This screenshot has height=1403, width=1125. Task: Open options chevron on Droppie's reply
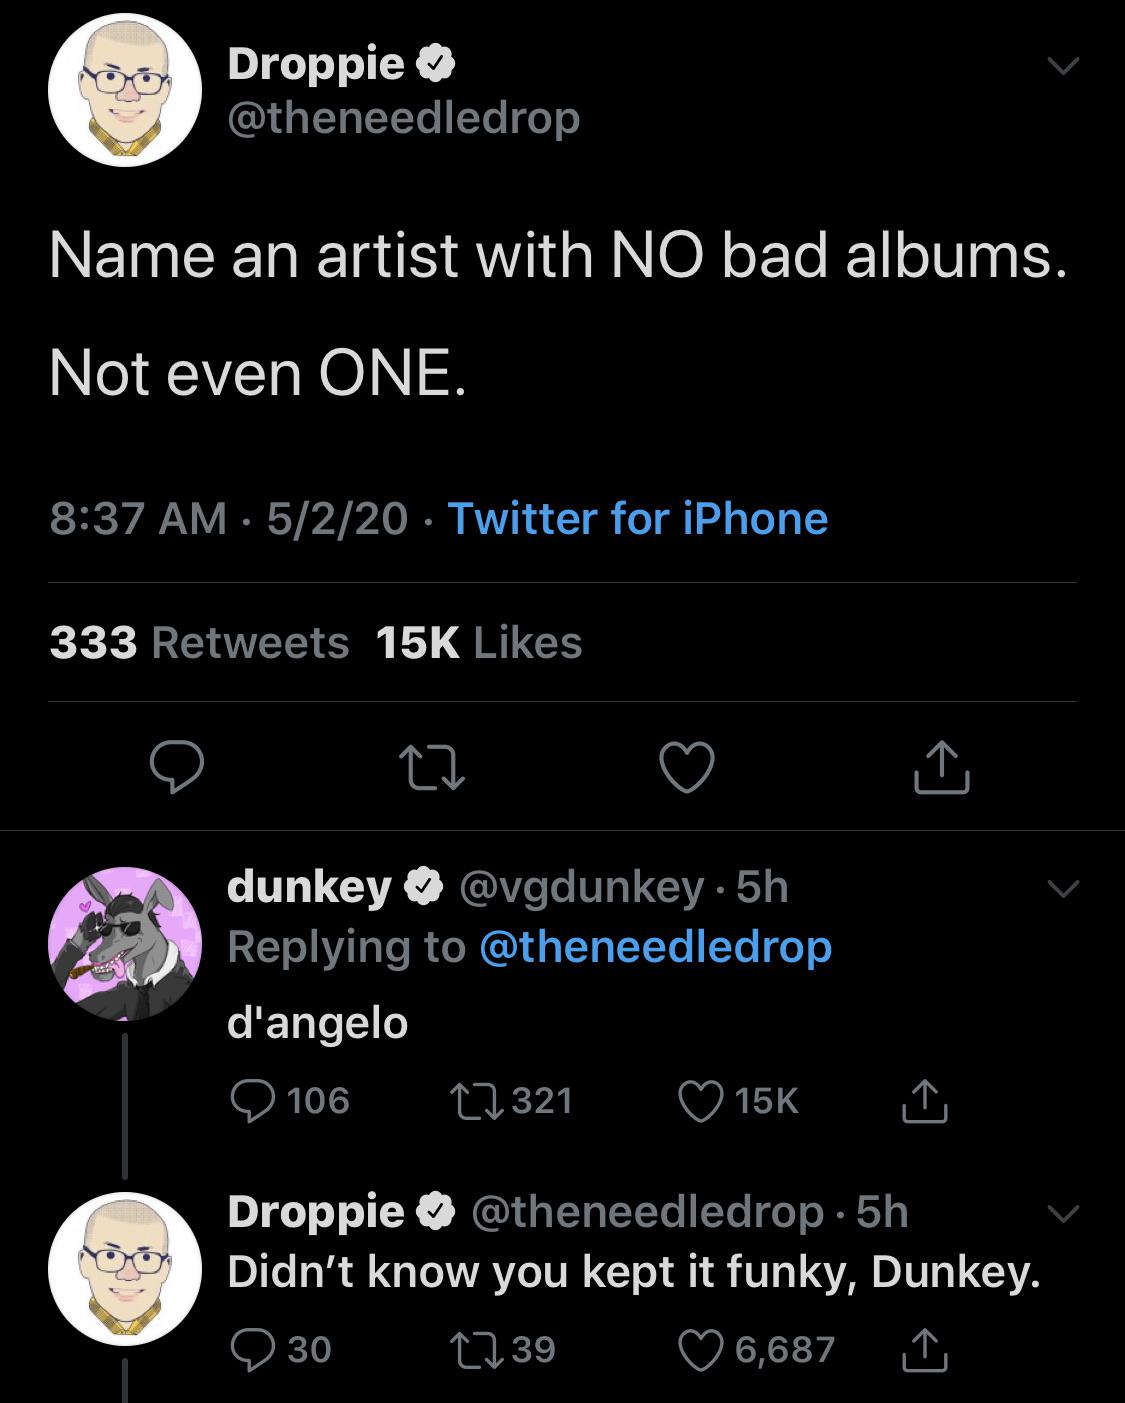[1062, 1214]
